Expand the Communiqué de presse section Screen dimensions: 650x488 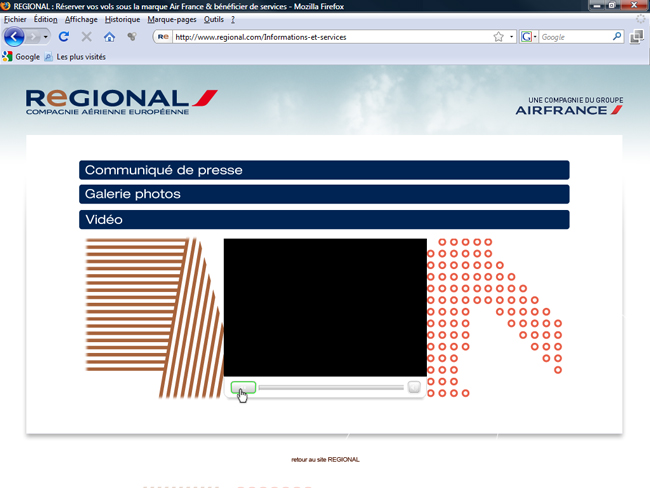click(x=324, y=170)
